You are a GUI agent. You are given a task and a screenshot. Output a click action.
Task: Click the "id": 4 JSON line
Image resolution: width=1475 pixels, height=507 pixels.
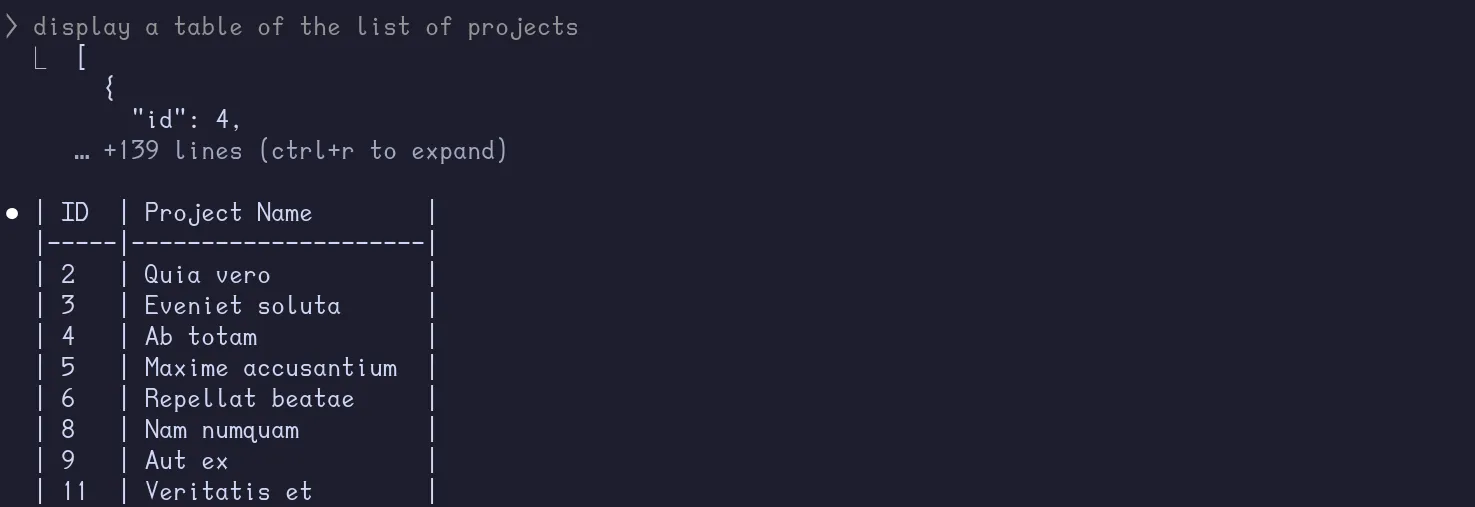click(186, 120)
